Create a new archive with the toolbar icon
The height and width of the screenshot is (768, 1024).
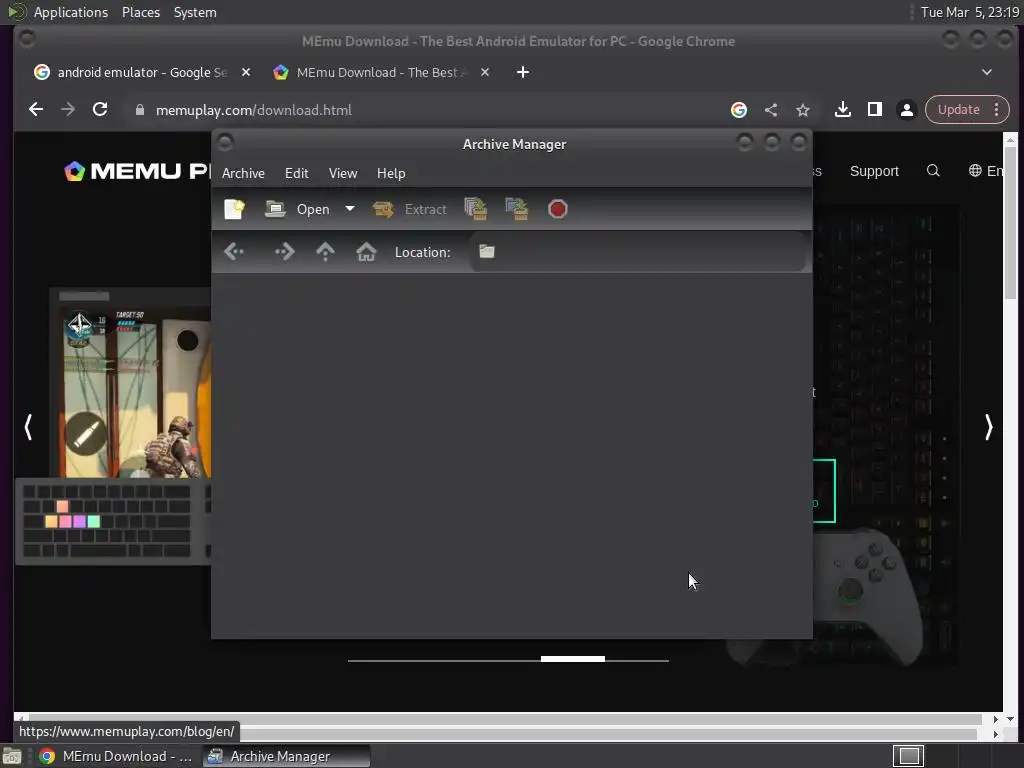pyautogui.click(x=234, y=209)
